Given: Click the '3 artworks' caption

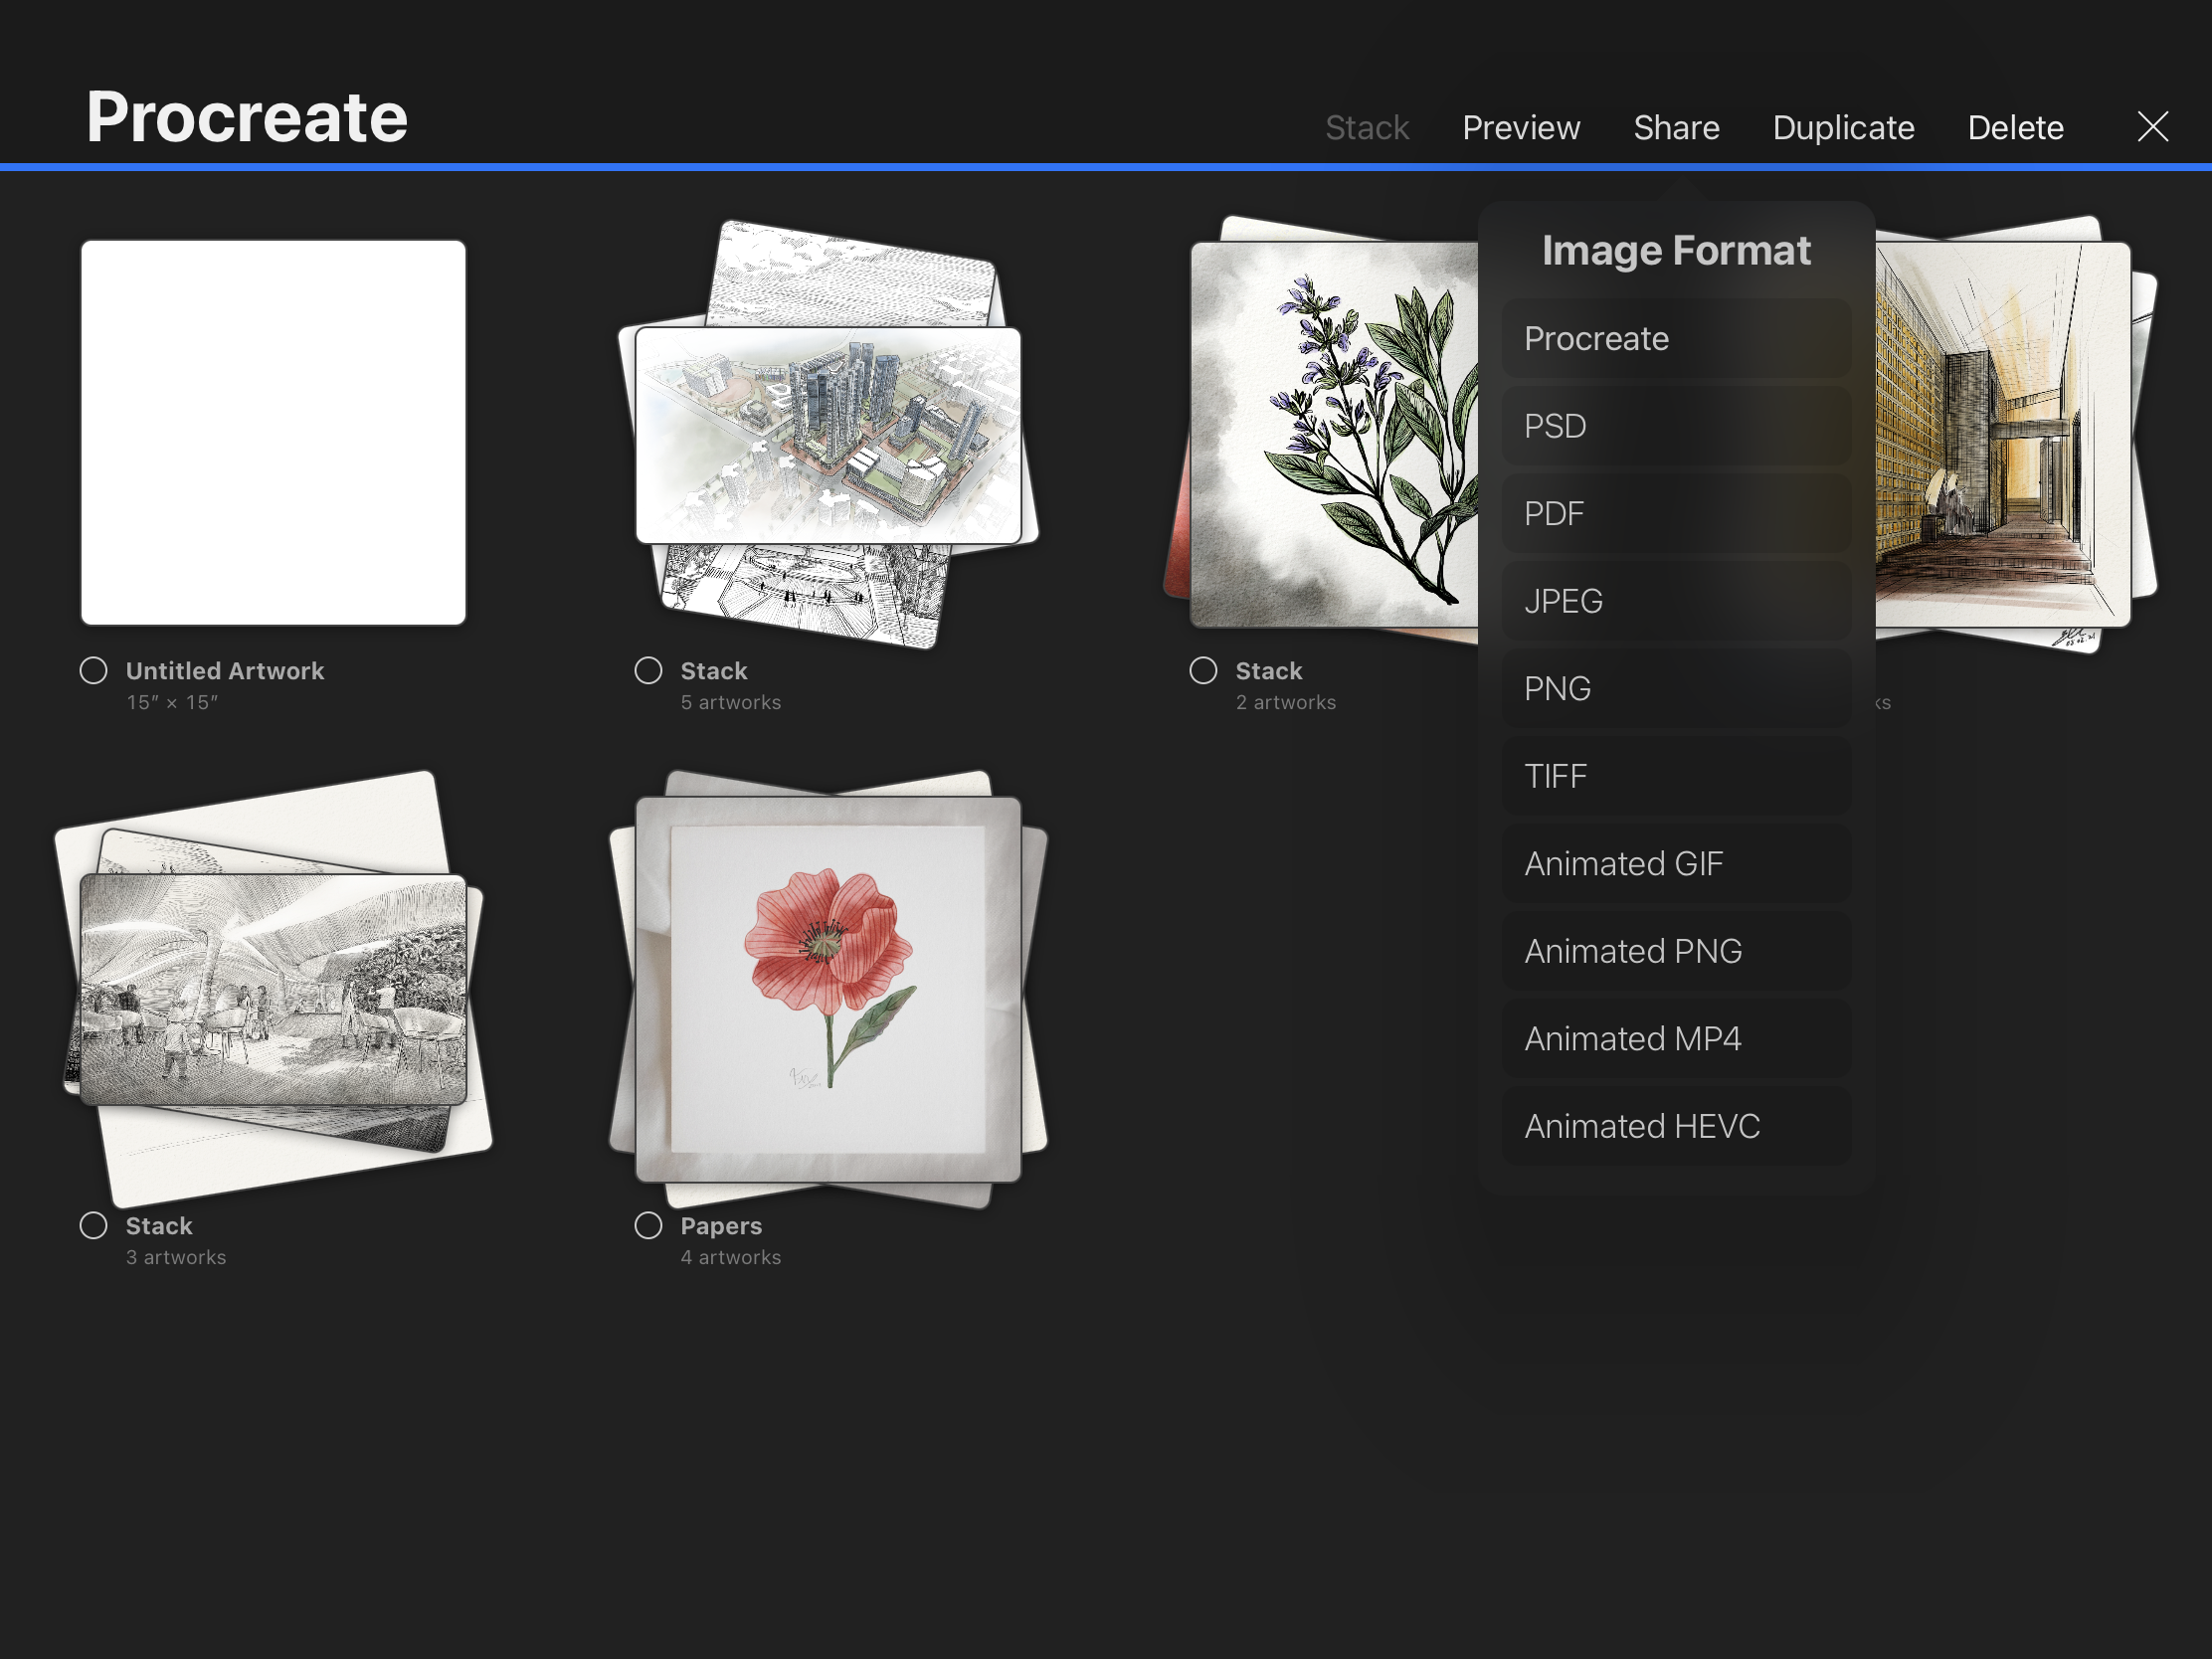Looking at the screenshot, I should (176, 1258).
